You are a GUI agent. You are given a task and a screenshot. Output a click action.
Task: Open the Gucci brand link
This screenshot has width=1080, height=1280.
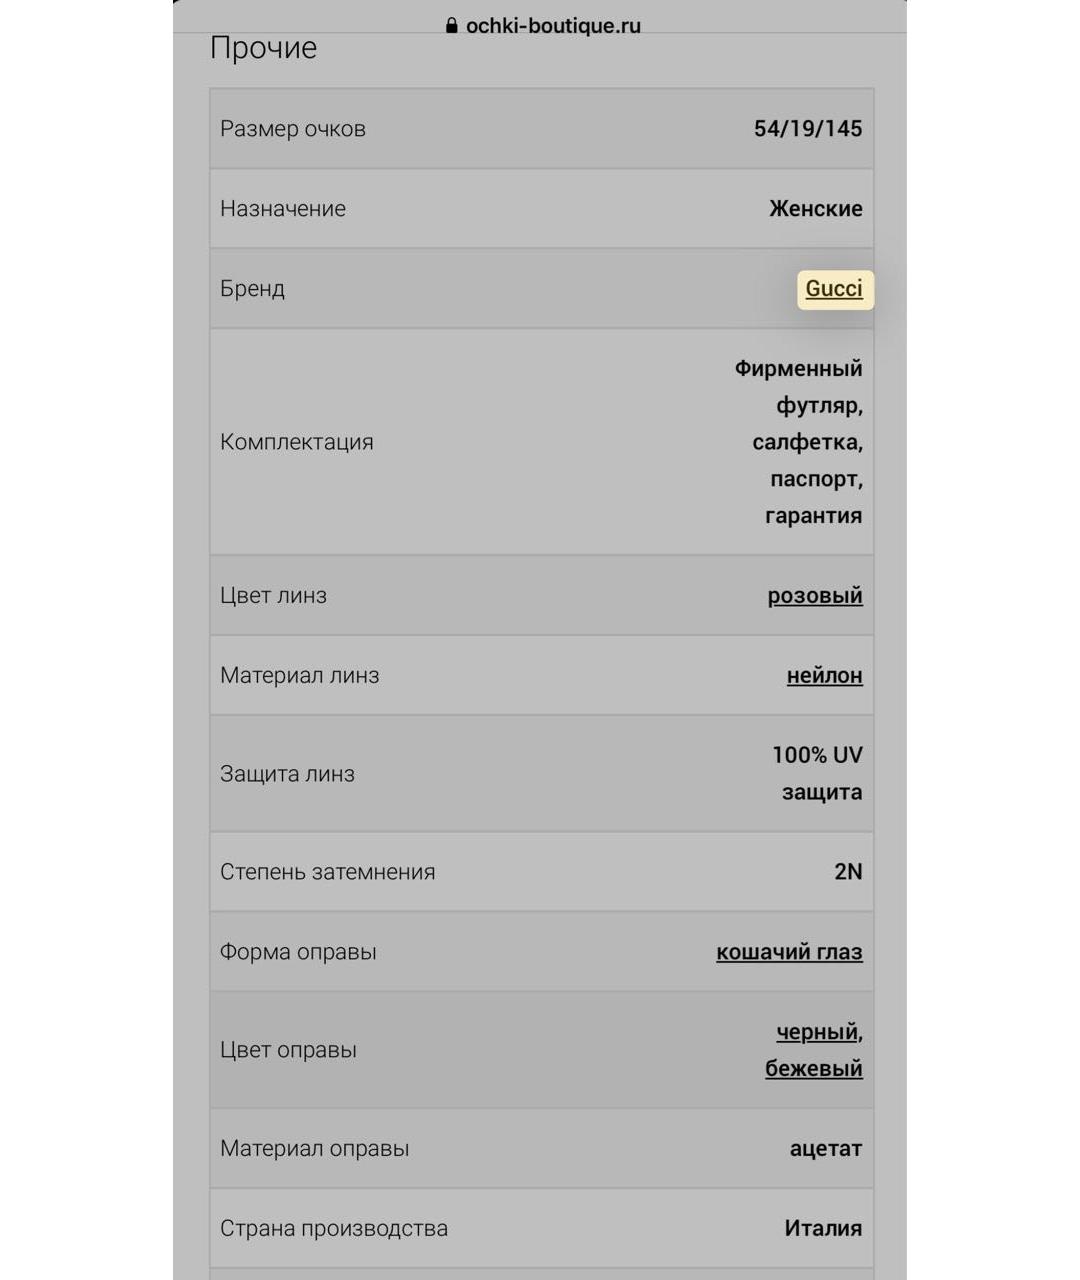click(834, 289)
